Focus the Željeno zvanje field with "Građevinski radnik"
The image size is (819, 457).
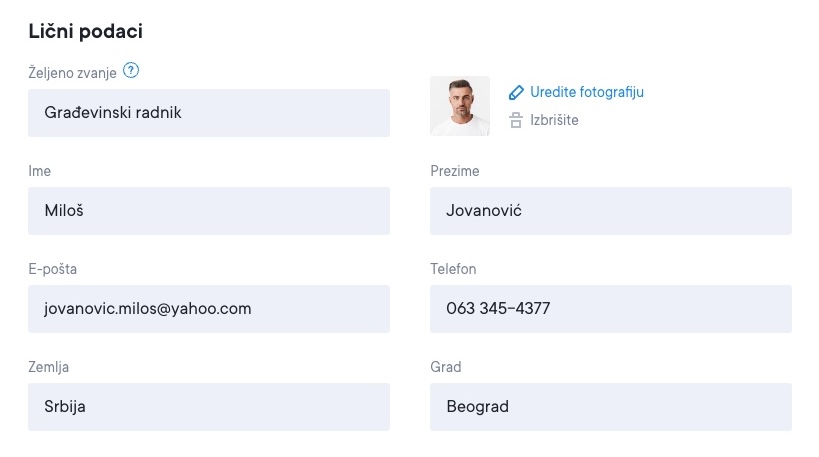point(209,113)
